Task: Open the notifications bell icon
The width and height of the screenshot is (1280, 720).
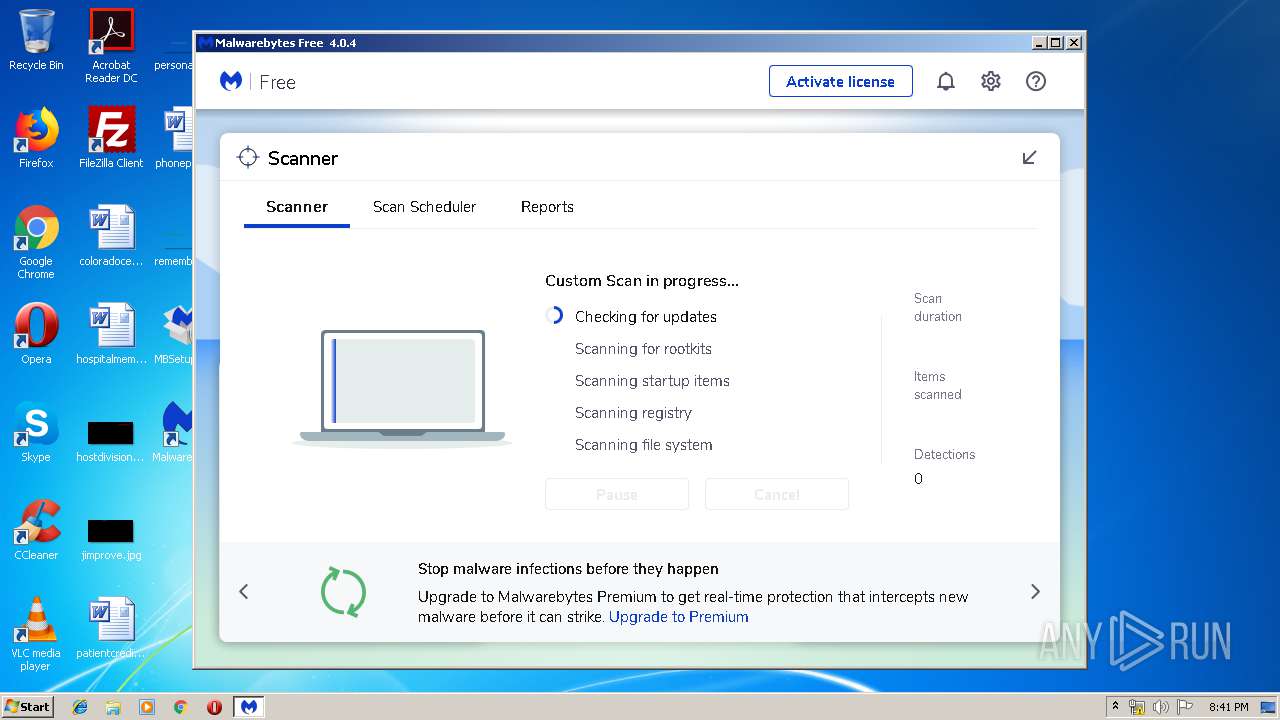Action: [945, 82]
